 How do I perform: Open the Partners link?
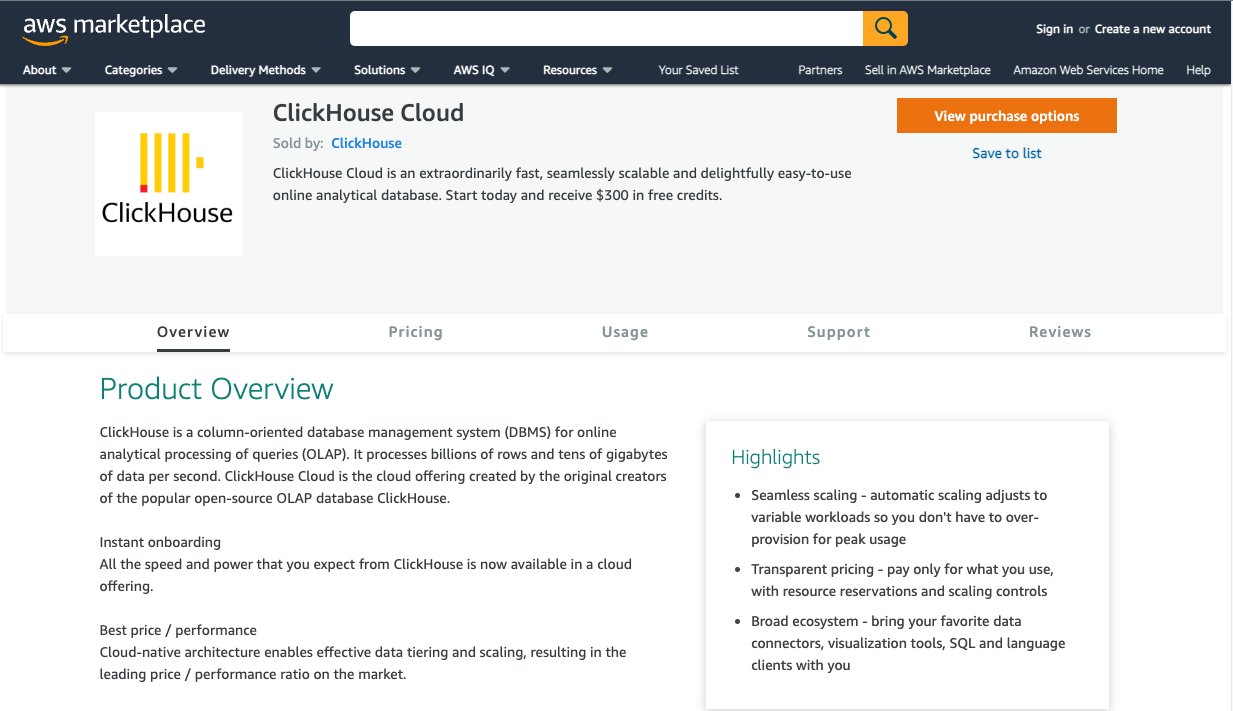click(x=820, y=70)
